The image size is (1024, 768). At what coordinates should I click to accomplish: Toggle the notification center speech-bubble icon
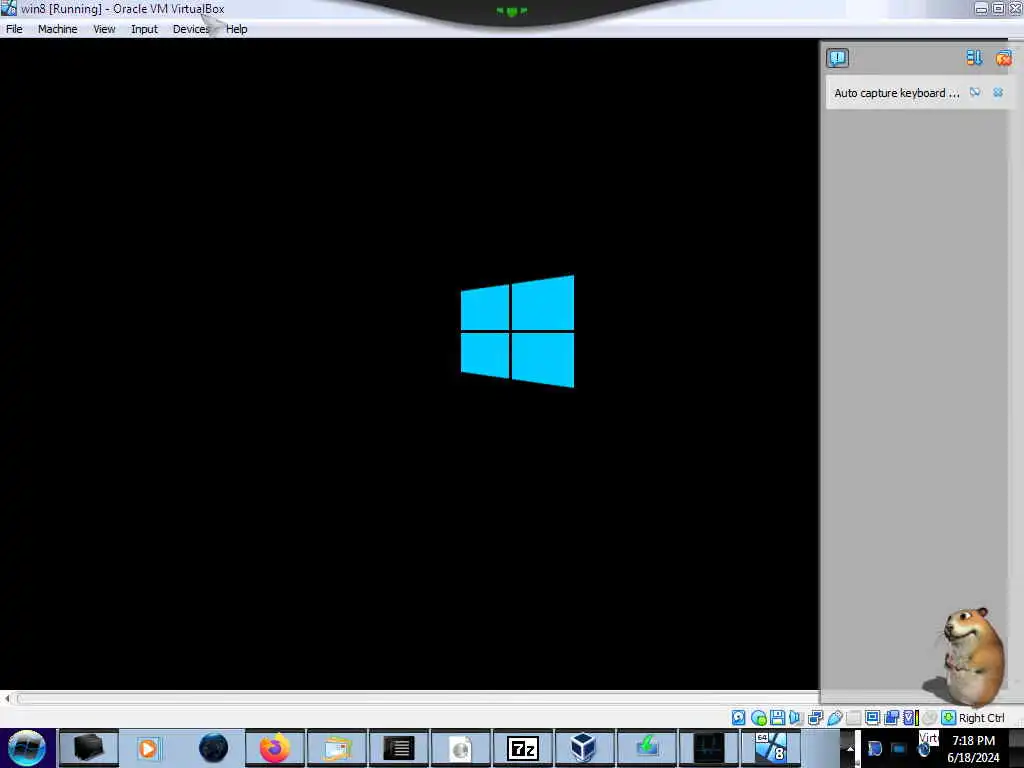tap(837, 58)
